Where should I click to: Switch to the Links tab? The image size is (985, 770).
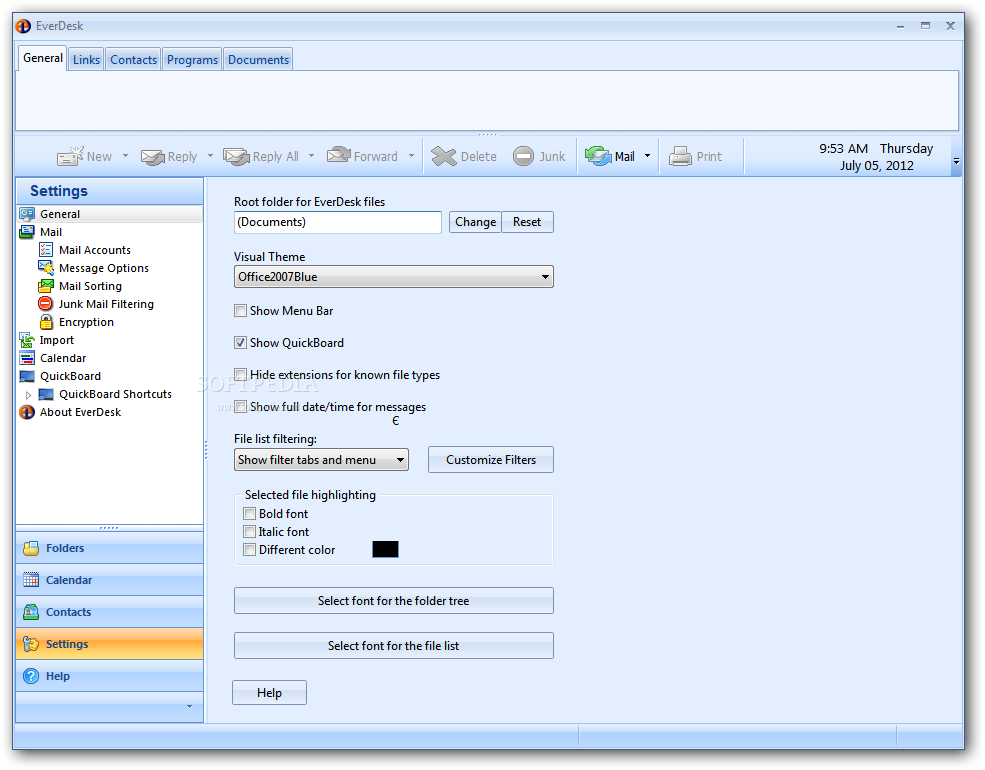(x=86, y=60)
